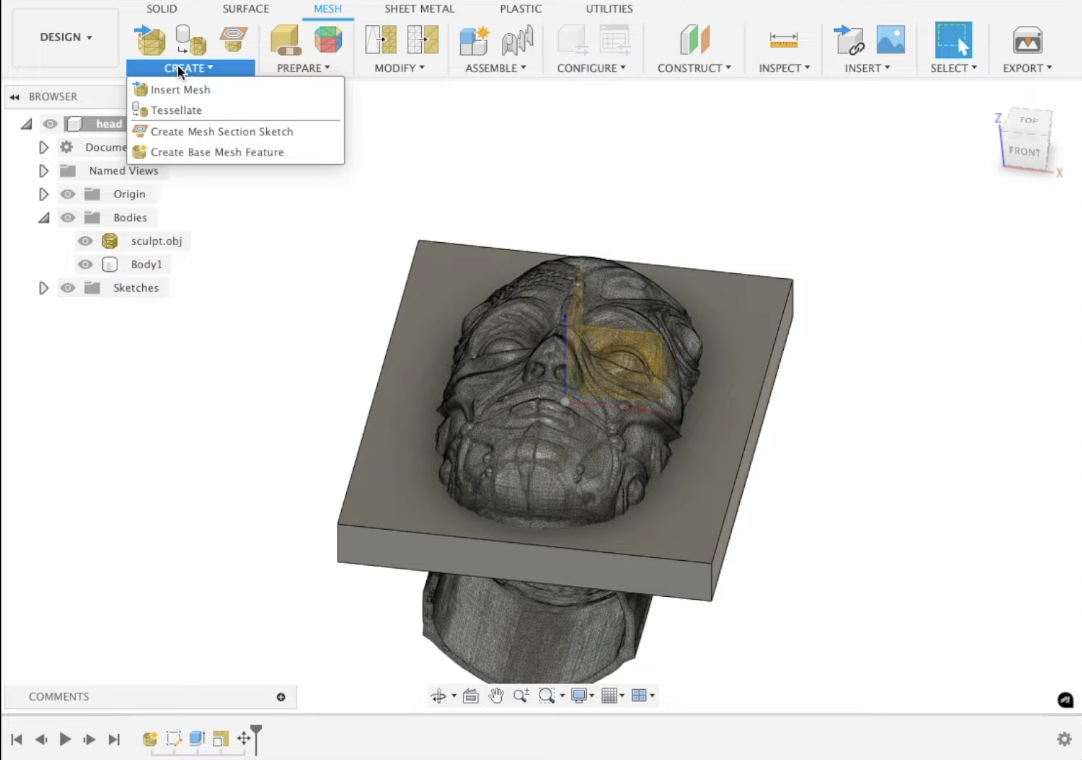Collapse the head root component
This screenshot has height=760, width=1082.
(x=27, y=124)
